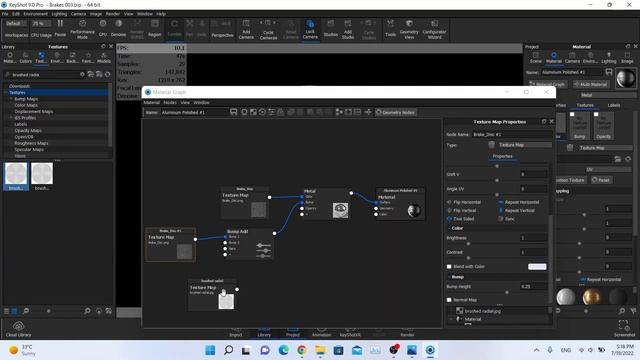Click the Geometry Nodes button in Material Graph
The height and width of the screenshot is (360, 640).
pos(396,112)
